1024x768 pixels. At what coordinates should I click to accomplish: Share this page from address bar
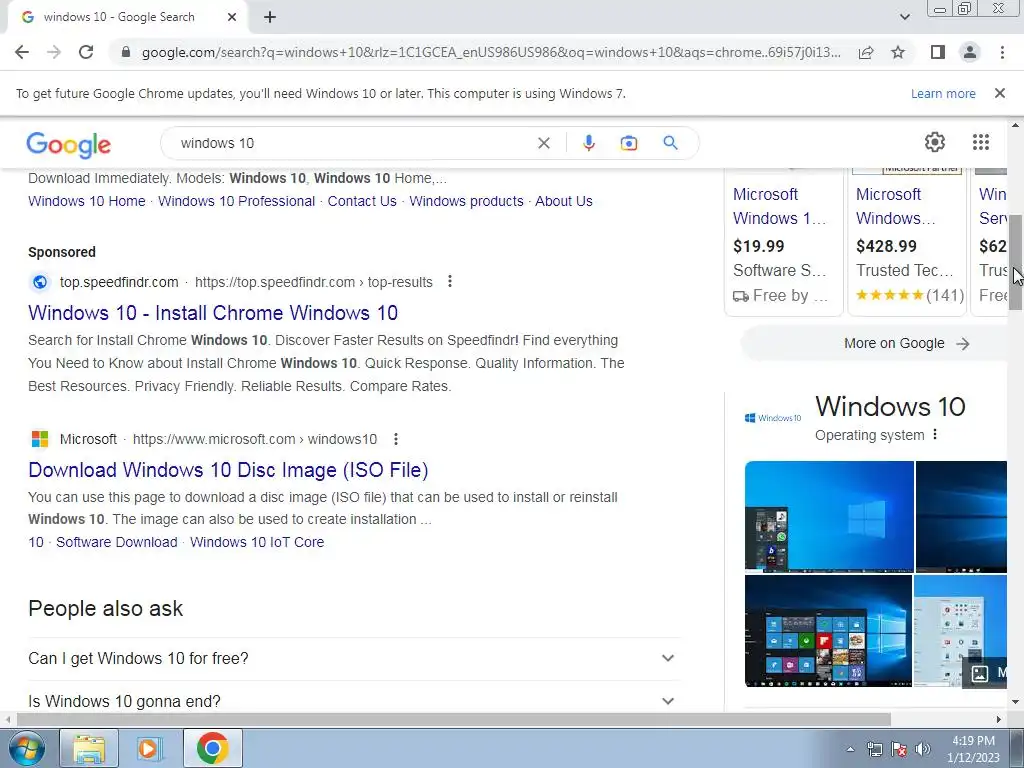coord(866,52)
